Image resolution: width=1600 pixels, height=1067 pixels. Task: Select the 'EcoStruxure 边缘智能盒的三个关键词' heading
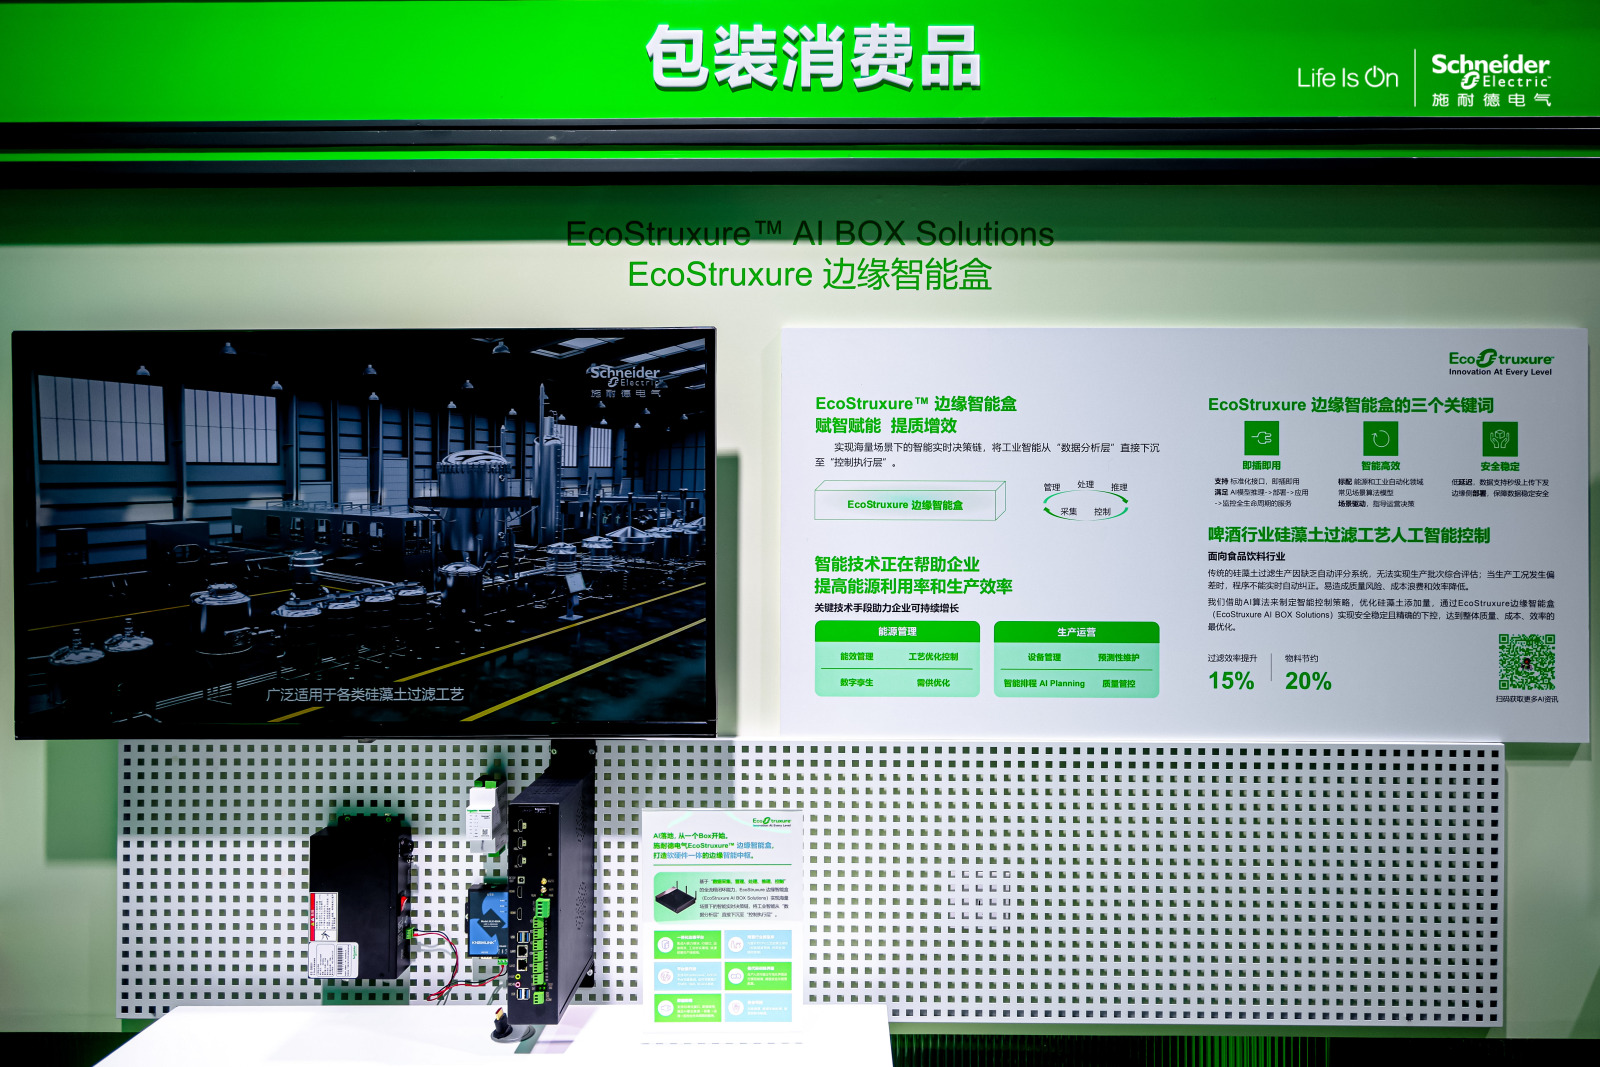(x=1351, y=405)
